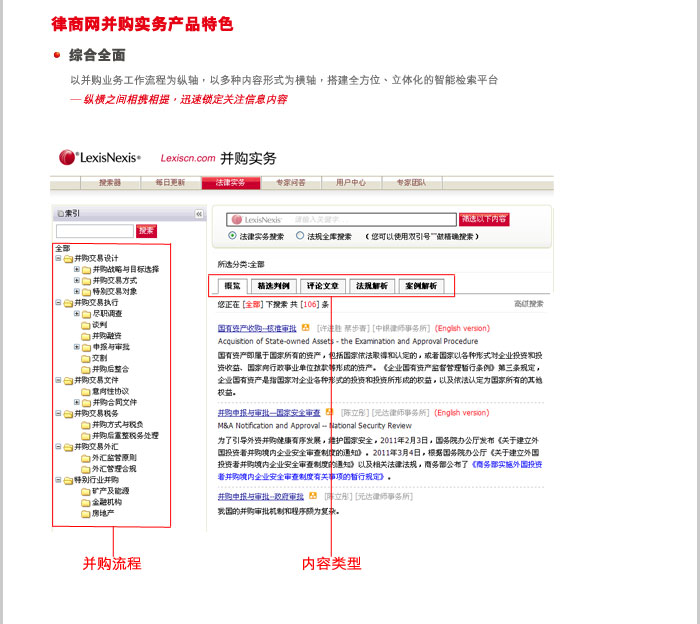Screen dimensions: 700x624
Task: Switch to the 案例解析 content tab
Action: point(421,286)
